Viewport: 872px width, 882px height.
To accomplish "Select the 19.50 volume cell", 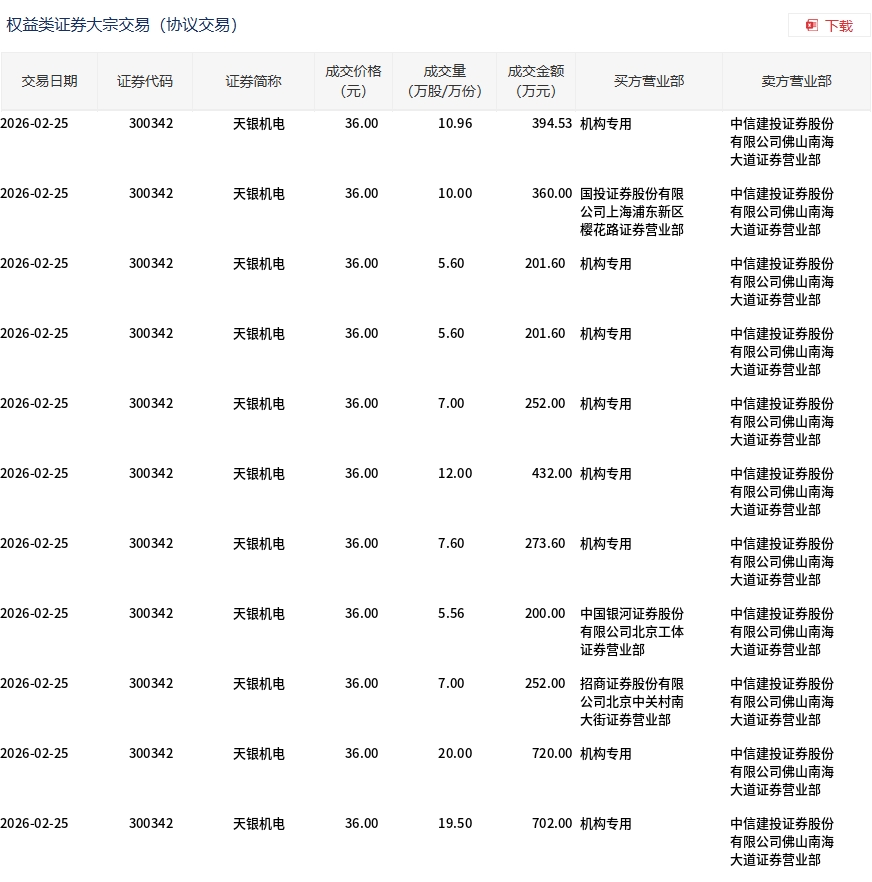I will 455,824.
